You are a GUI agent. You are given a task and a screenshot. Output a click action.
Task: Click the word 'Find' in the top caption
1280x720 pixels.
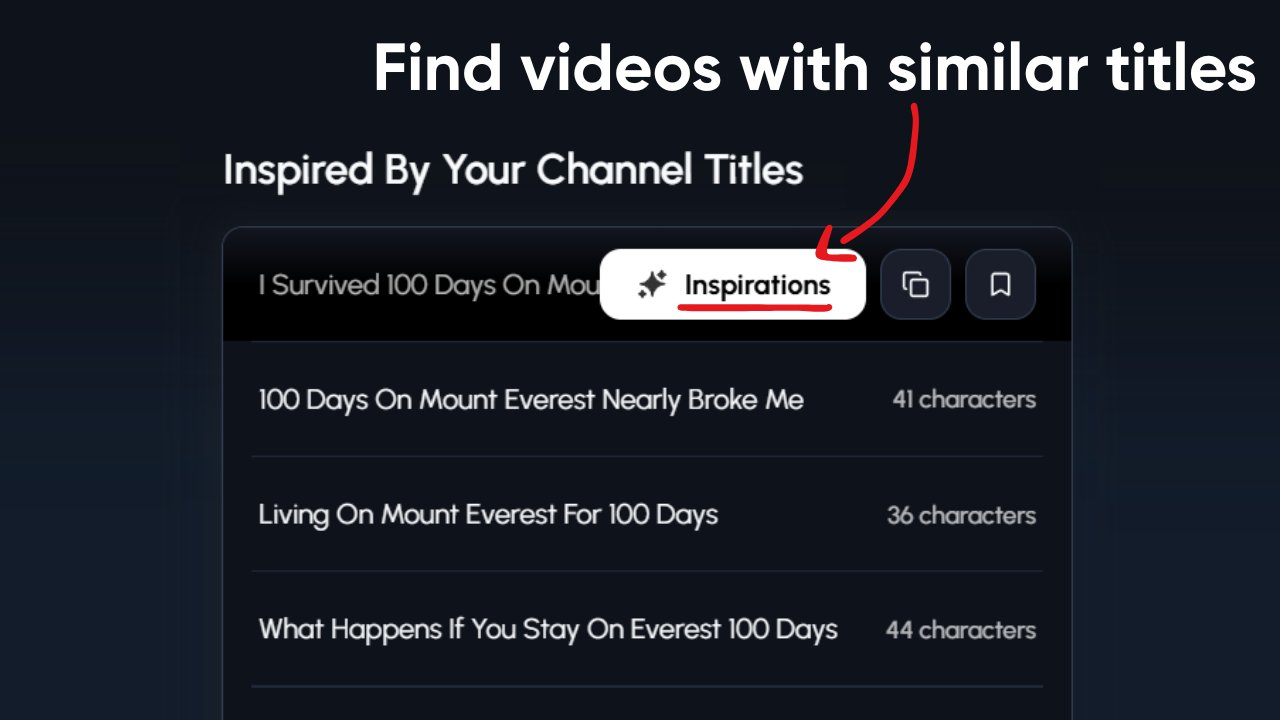(x=439, y=69)
